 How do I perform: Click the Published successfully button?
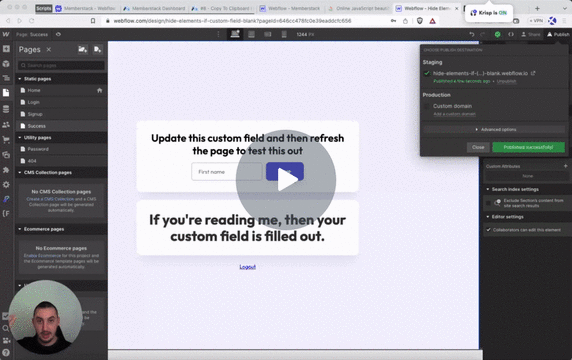click(x=528, y=147)
